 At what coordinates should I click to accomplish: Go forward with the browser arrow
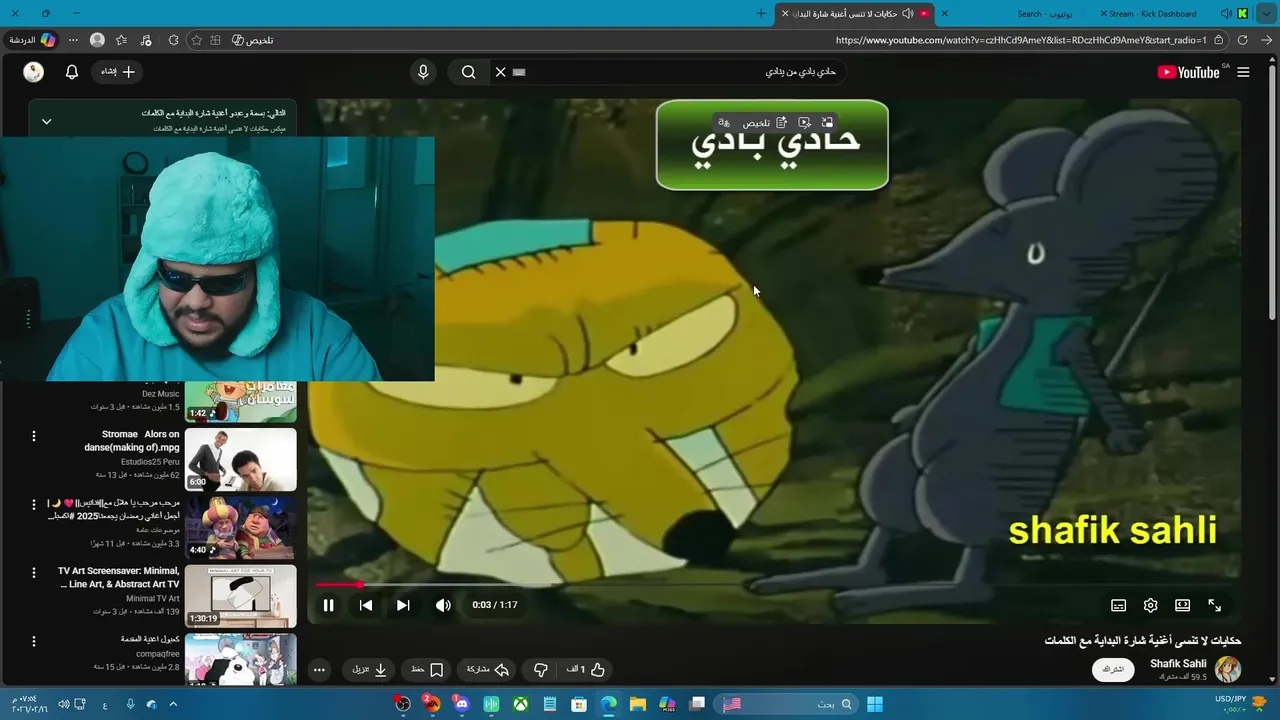coord(1267,40)
